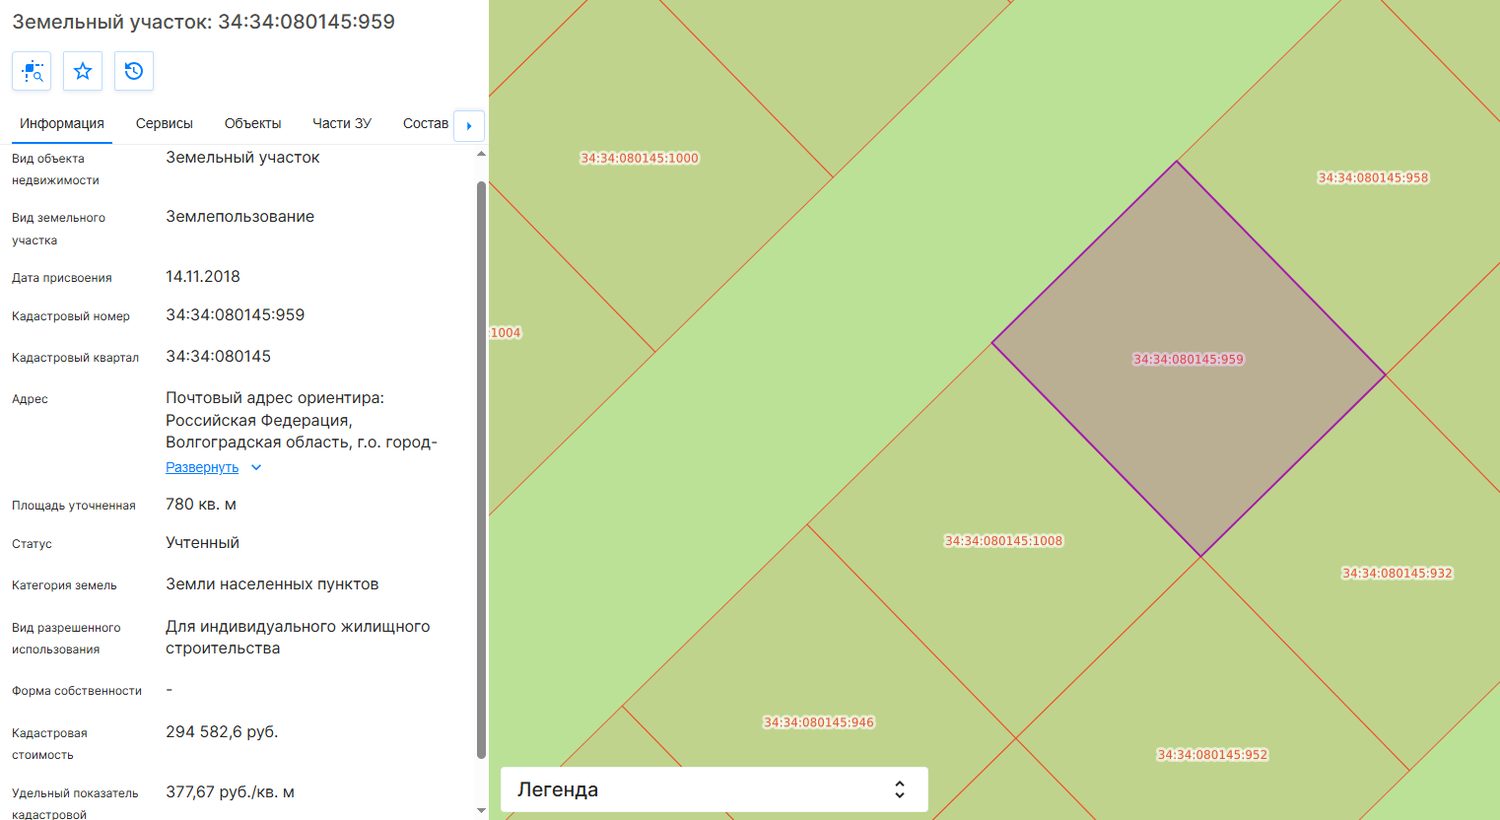Click cadastral value 294 582,6 руб.
The image size is (1500, 820).
point(222,732)
